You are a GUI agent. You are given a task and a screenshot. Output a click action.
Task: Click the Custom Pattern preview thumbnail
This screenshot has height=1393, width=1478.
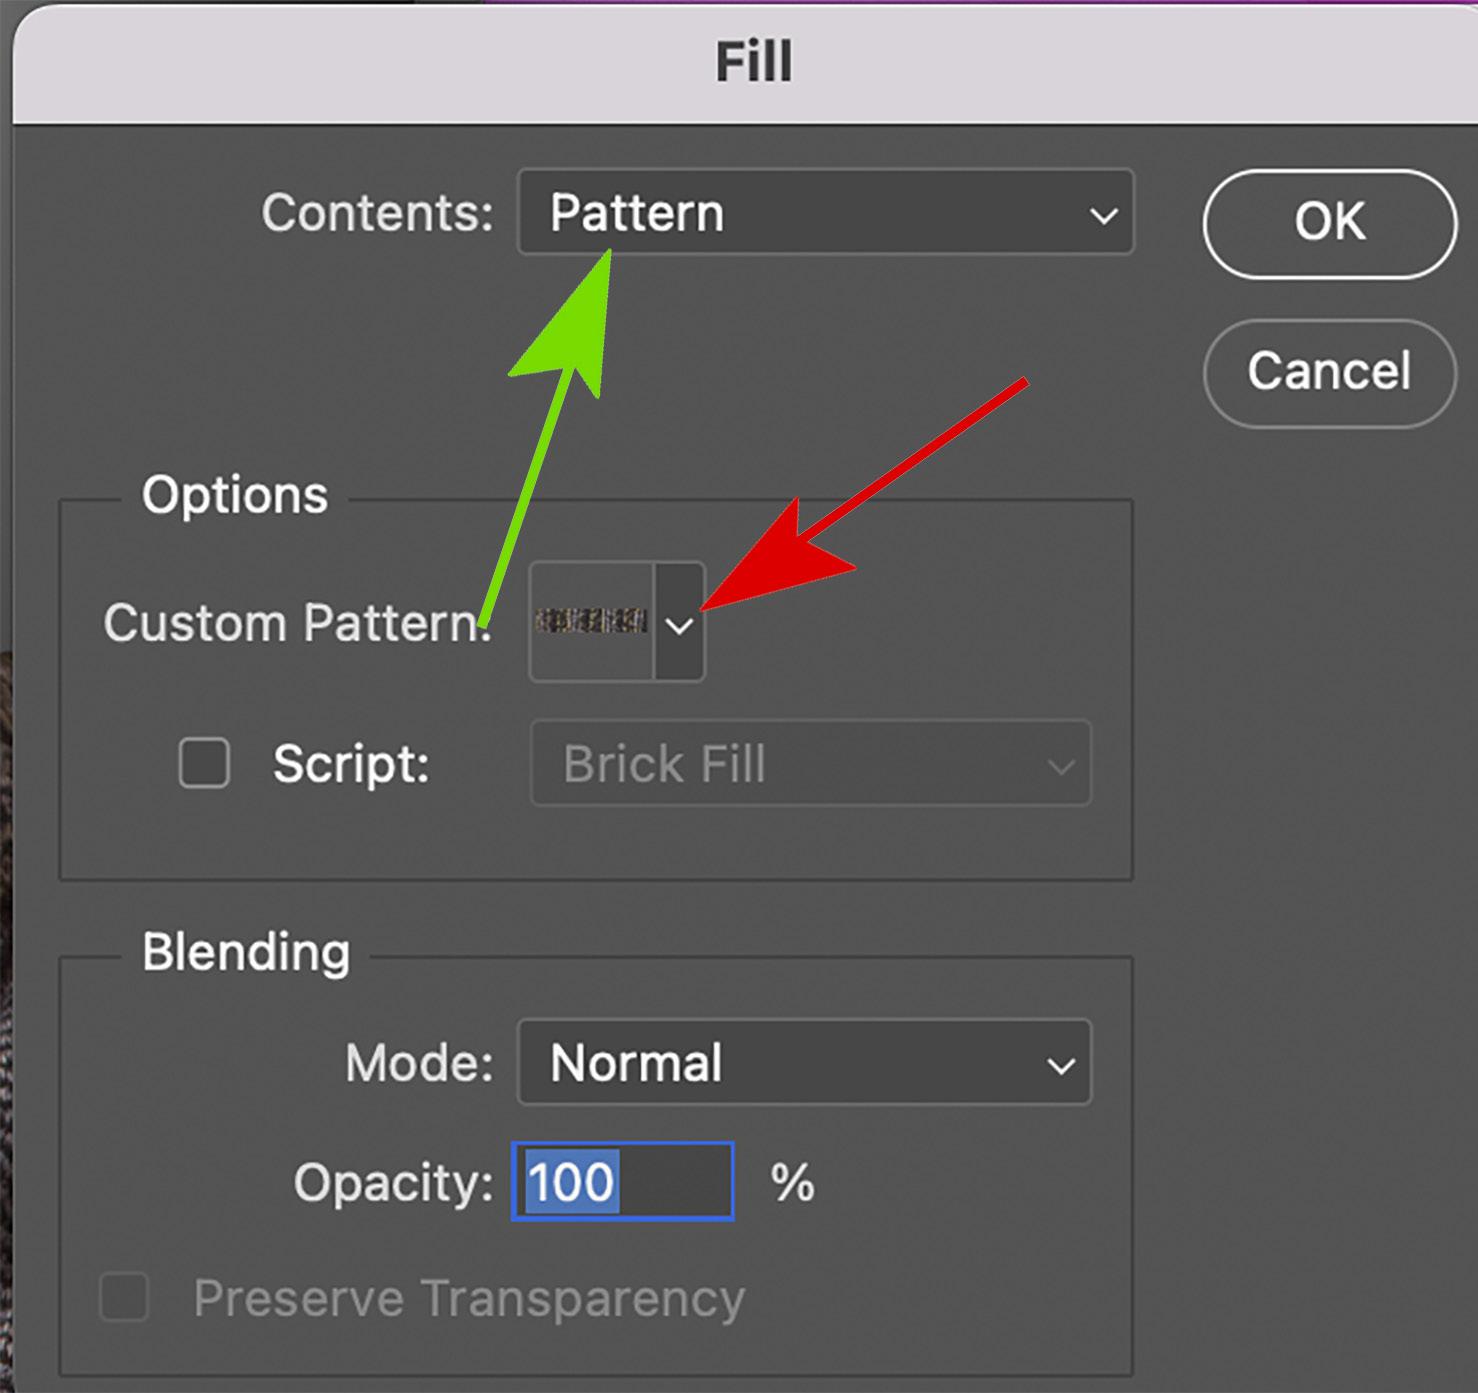pyautogui.click(x=591, y=622)
